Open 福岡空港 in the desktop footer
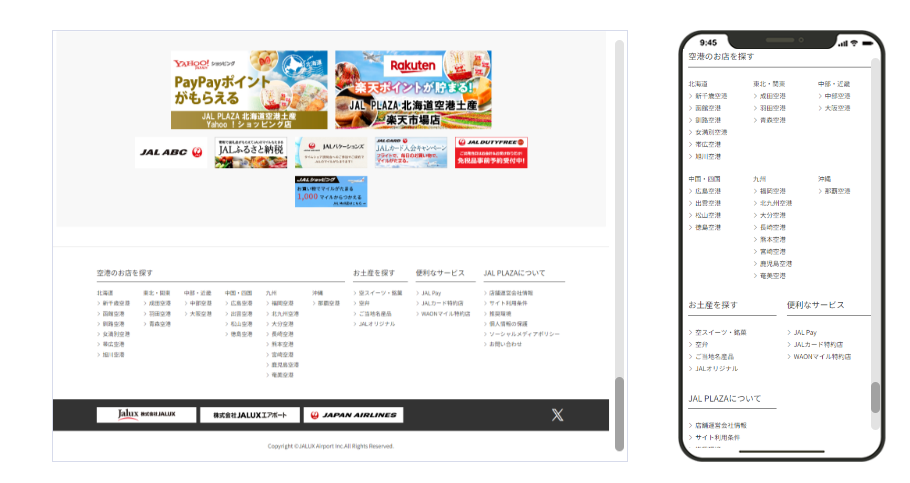Image resolution: width=910 pixels, height=483 pixels. pyautogui.click(x=283, y=303)
